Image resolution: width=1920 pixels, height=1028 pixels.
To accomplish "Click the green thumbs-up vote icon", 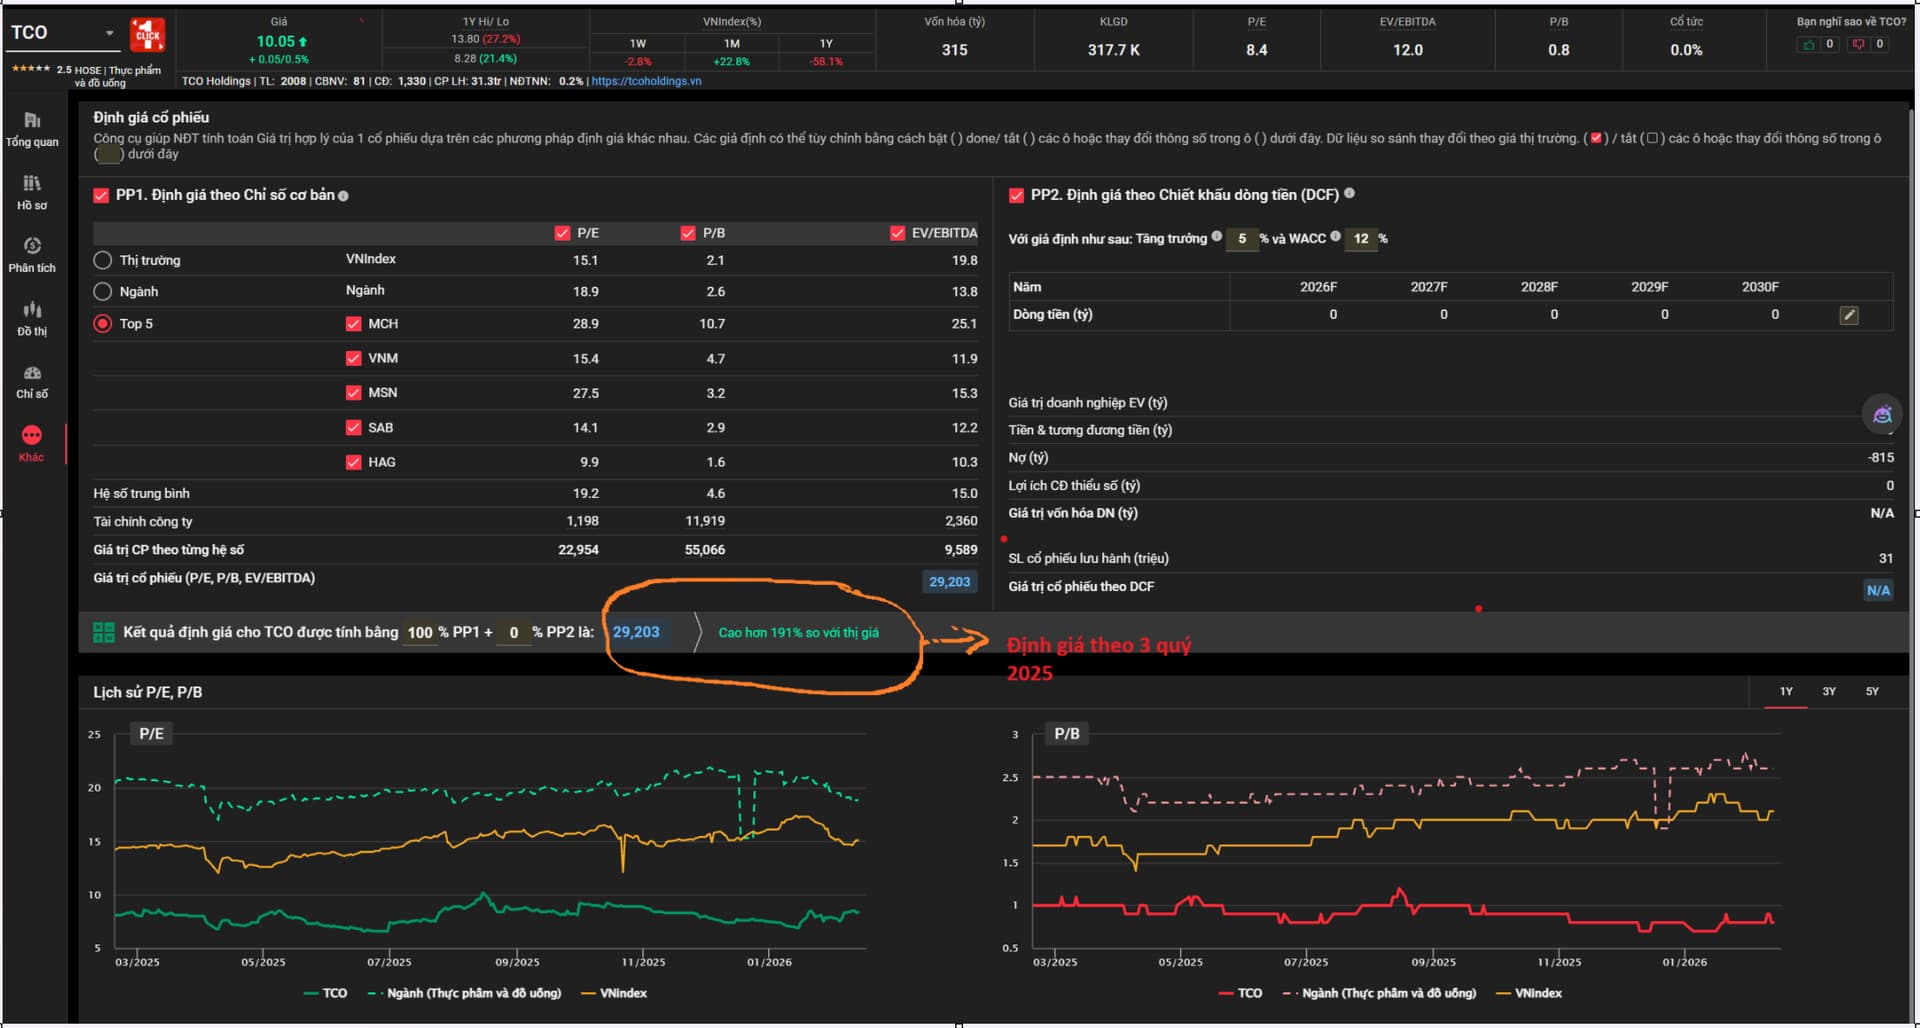I will (1808, 44).
